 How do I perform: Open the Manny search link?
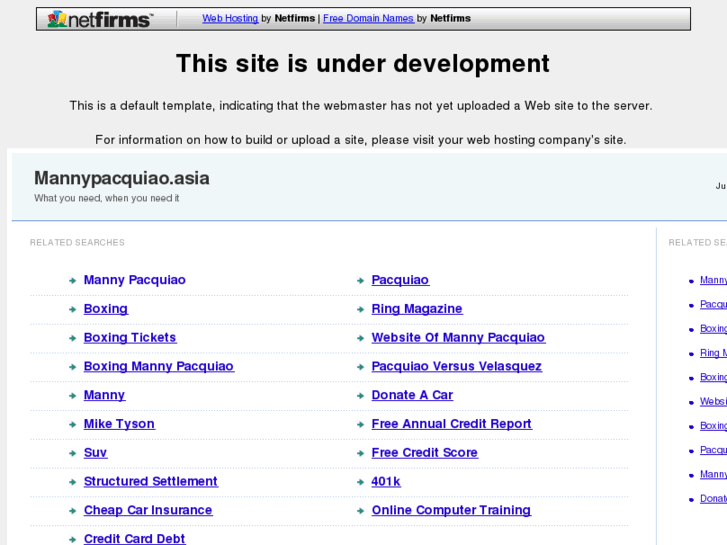(x=104, y=395)
